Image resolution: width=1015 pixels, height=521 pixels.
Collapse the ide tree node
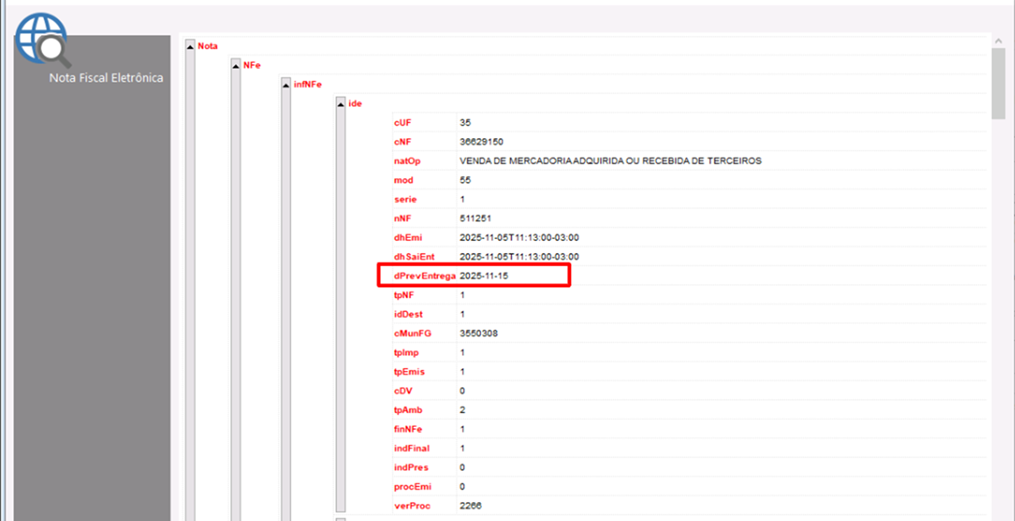[340, 103]
